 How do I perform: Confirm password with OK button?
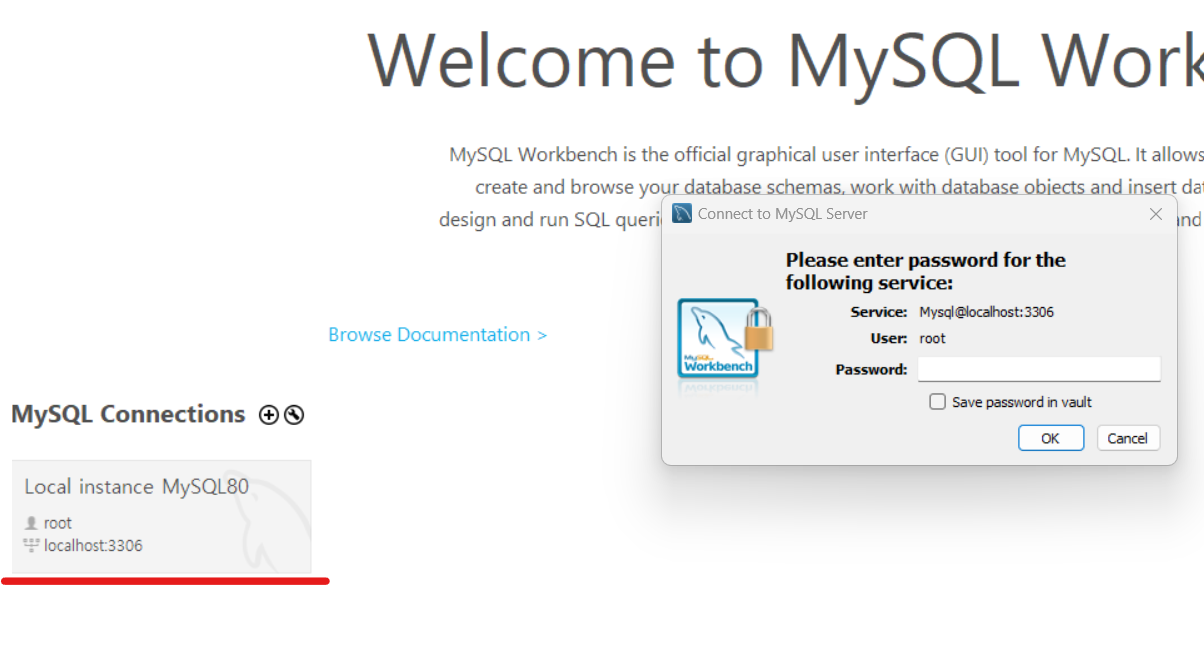(1051, 438)
